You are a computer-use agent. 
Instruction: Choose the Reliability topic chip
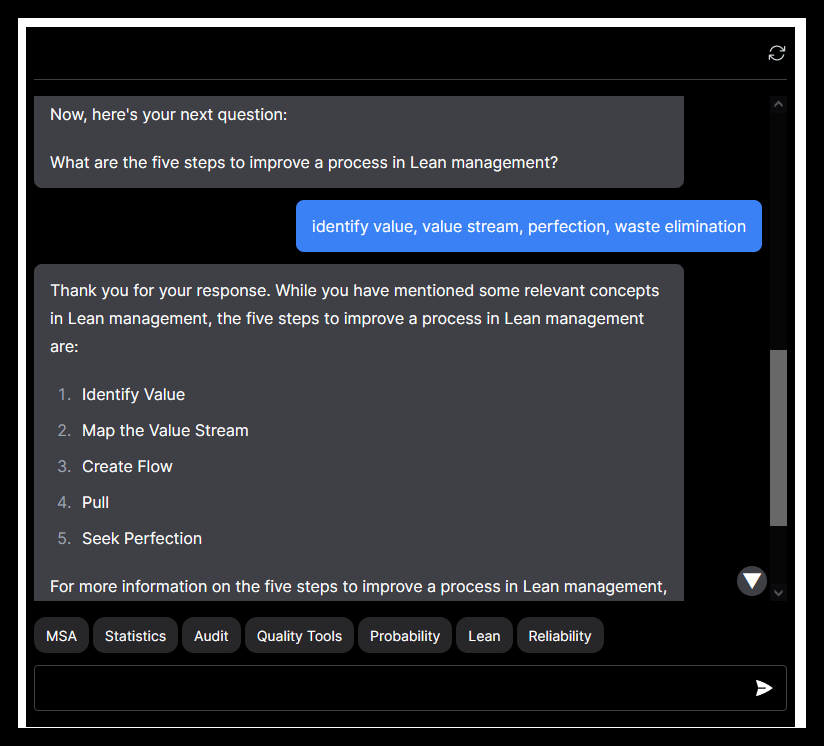pyautogui.click(x=560, y=636)
